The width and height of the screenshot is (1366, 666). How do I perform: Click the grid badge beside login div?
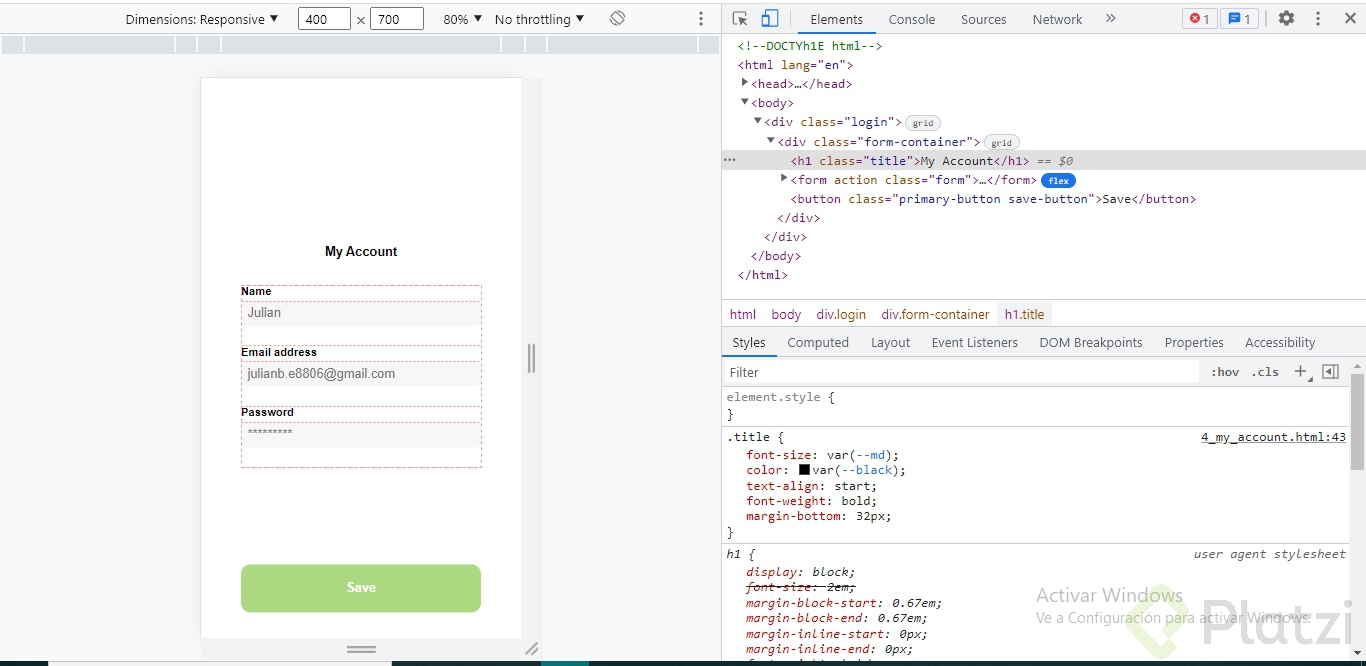[923, 123]
